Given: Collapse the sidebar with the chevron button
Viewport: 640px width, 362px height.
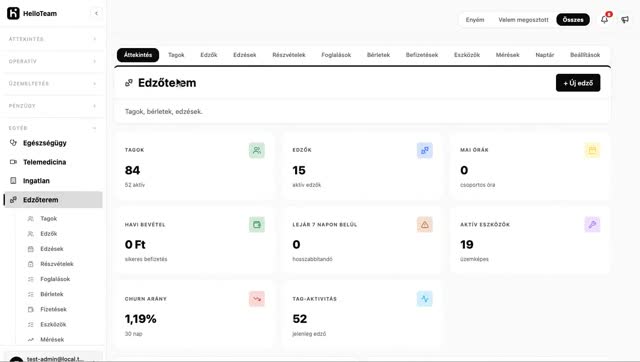Looking at the screenshot, I should [x=96, y=13].
